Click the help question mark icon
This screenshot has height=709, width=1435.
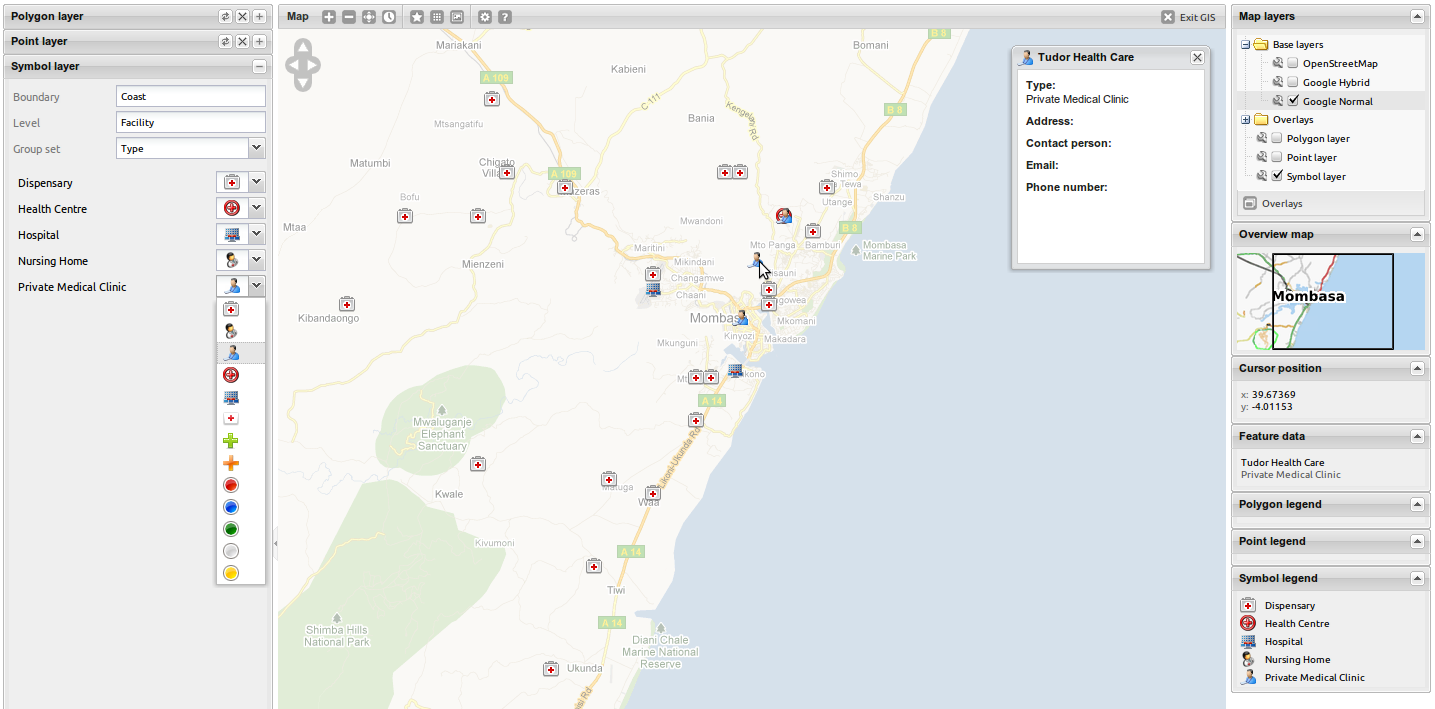(x=505, y=17)
